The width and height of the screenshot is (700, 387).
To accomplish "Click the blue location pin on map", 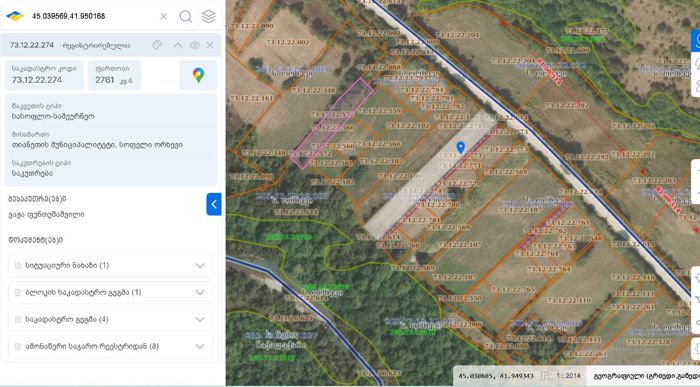I will 461,147.
